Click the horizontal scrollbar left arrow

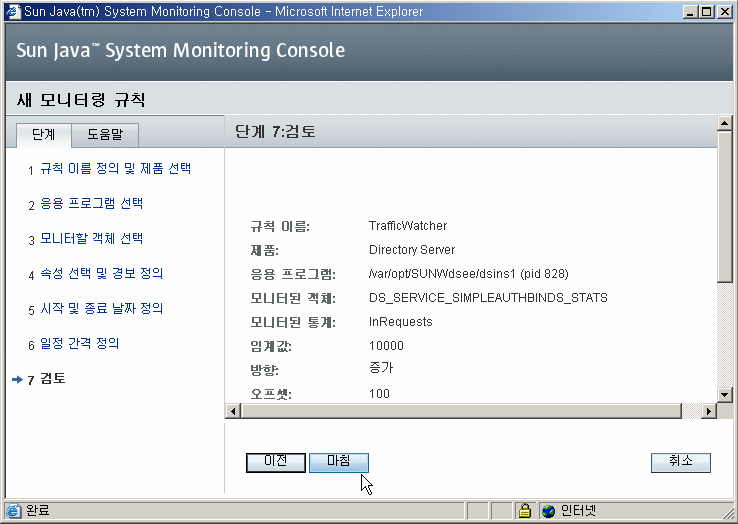[x=233, y=411]
